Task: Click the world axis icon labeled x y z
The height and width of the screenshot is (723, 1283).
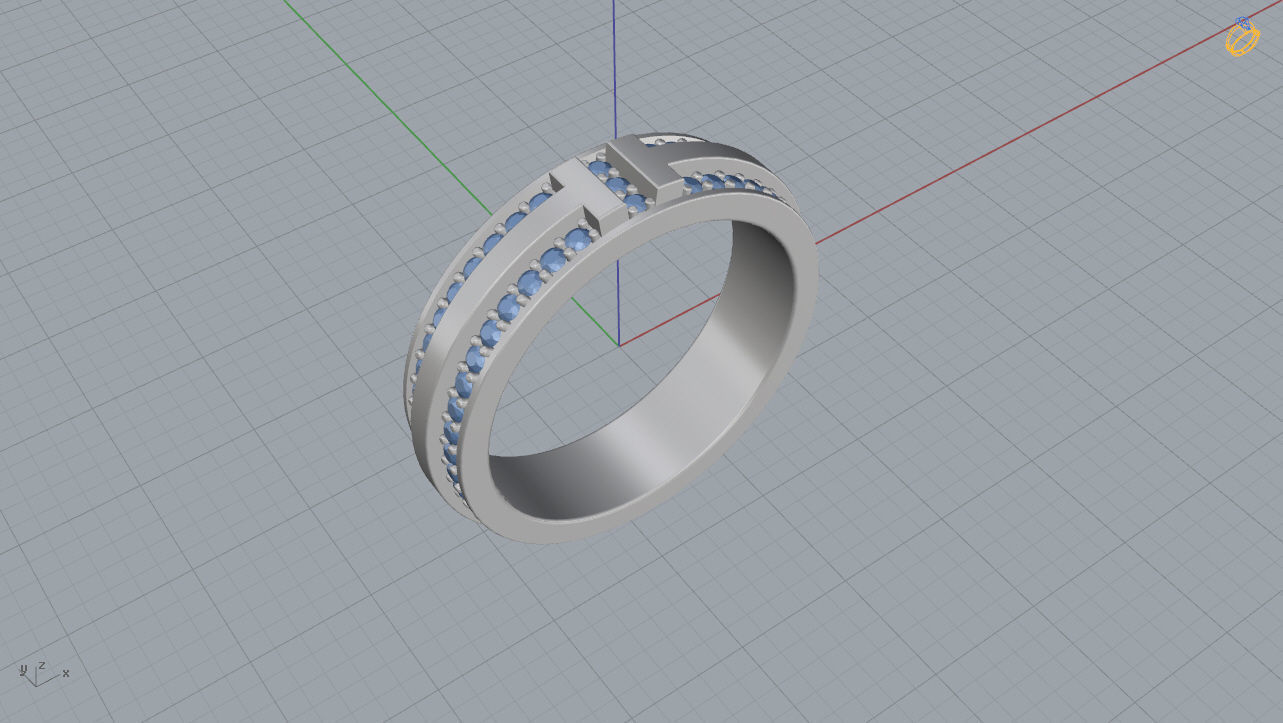Action: tap(44, 672)
